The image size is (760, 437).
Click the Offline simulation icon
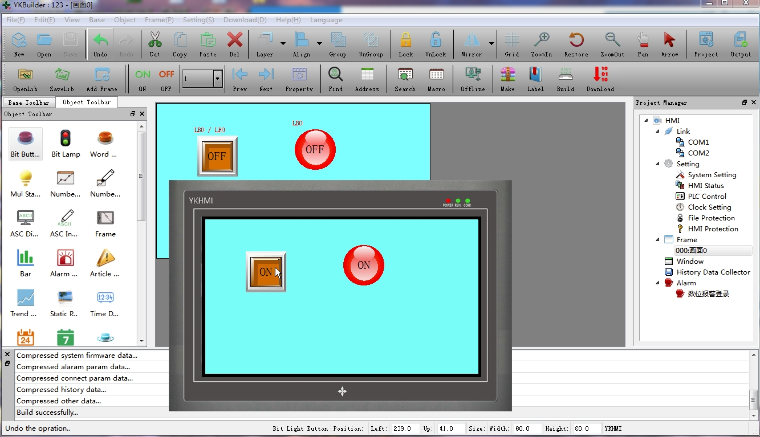tap(472, 78)
